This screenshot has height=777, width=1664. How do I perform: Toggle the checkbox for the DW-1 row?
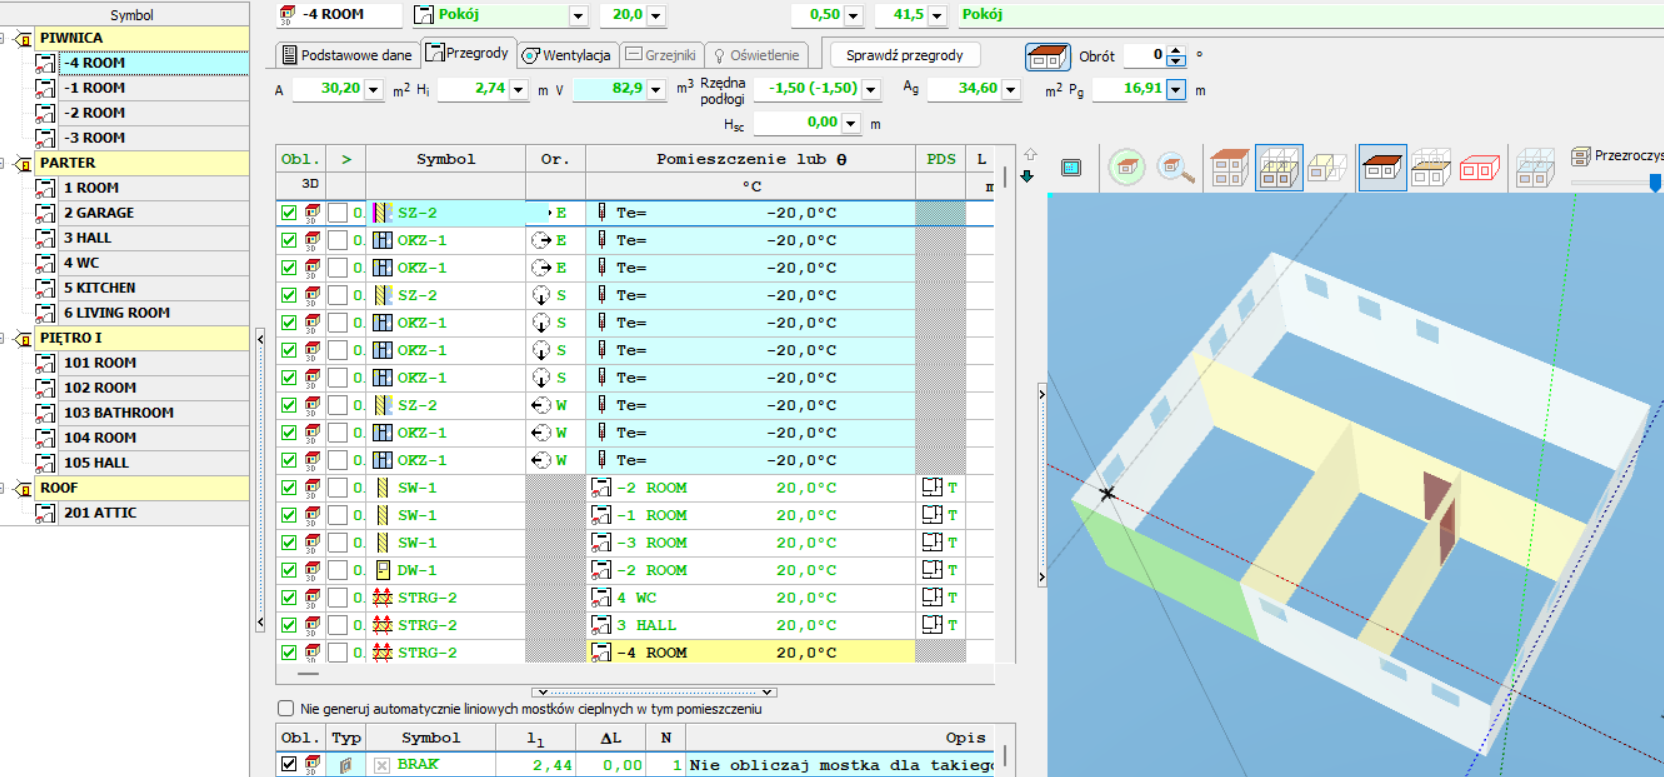pos(289,570)
